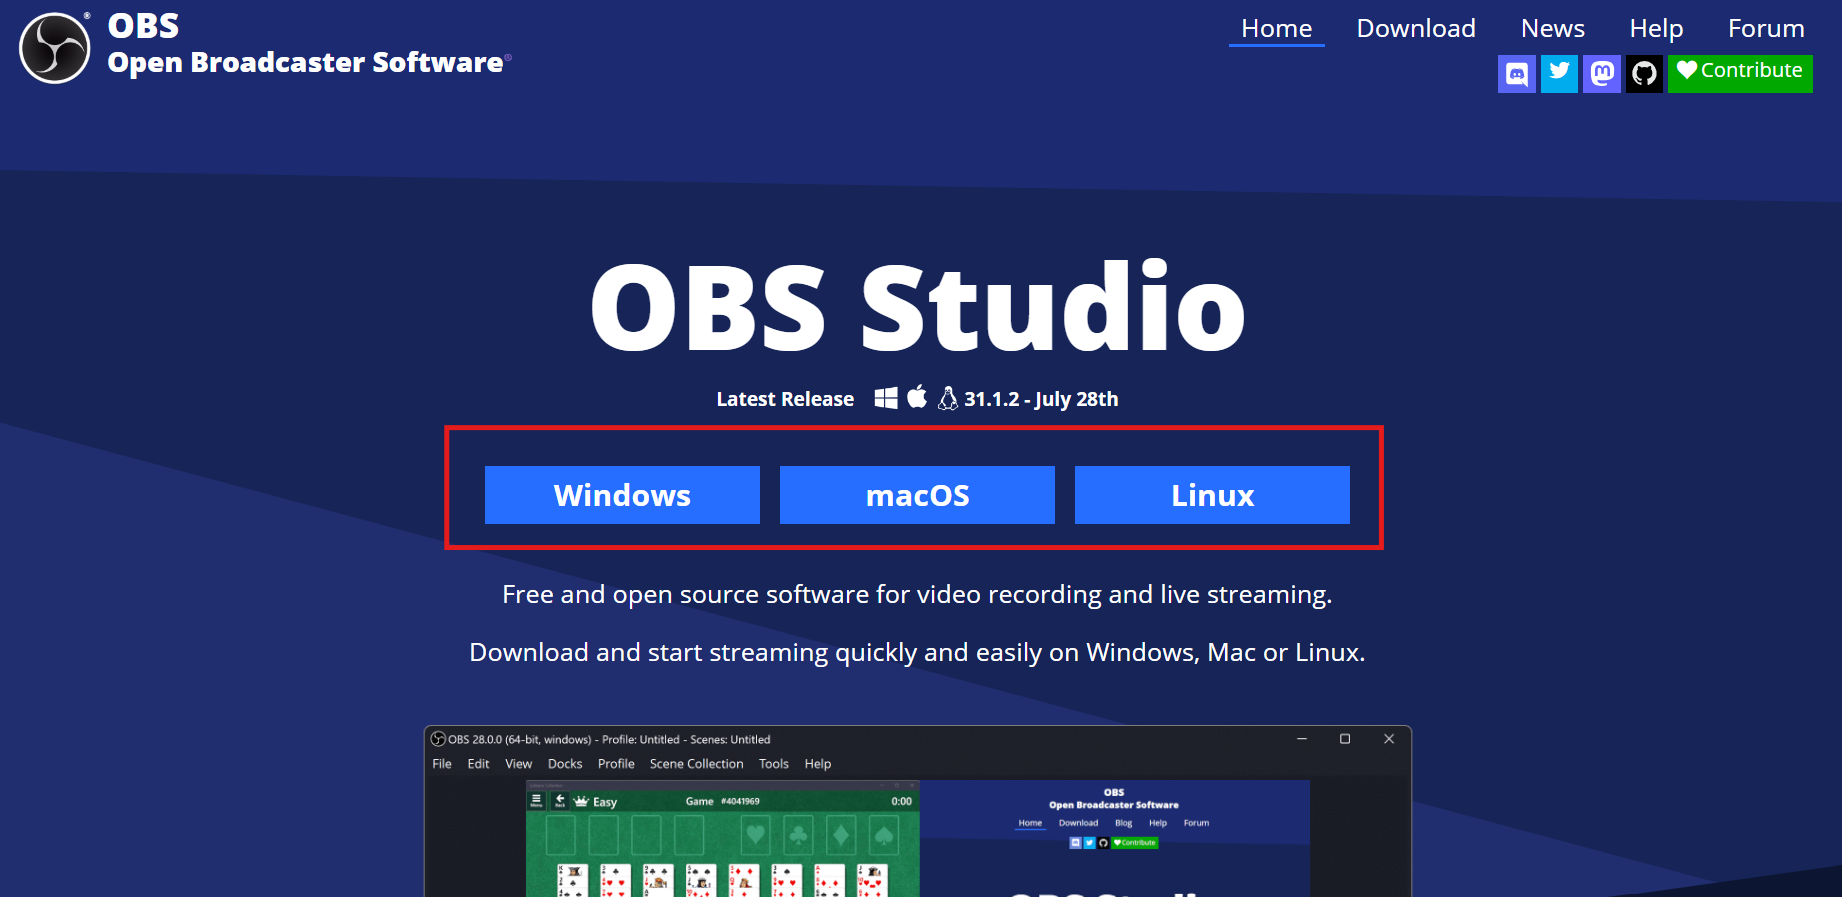
Task: Click the OBS window title 'Profile: Untitled - Scenes: Untitled'
Action: (x=686, y=740)
